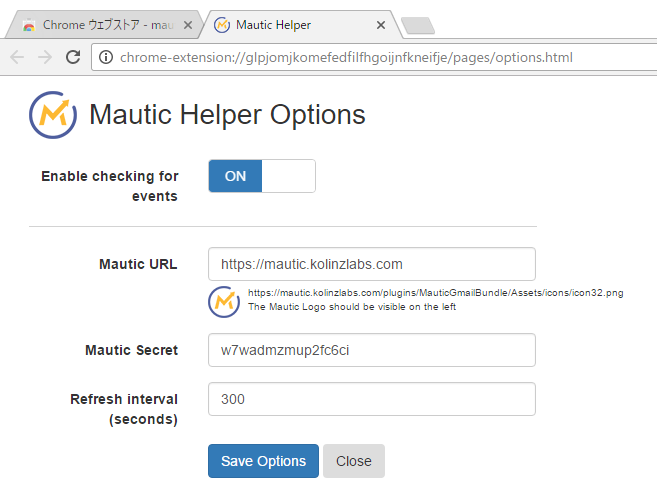
Task: Click the Save Options button
Action: (x=263, y=461)
